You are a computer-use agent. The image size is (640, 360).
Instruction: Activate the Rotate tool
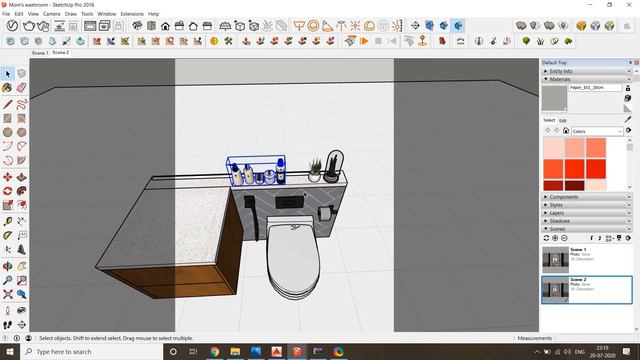(7, 191)
